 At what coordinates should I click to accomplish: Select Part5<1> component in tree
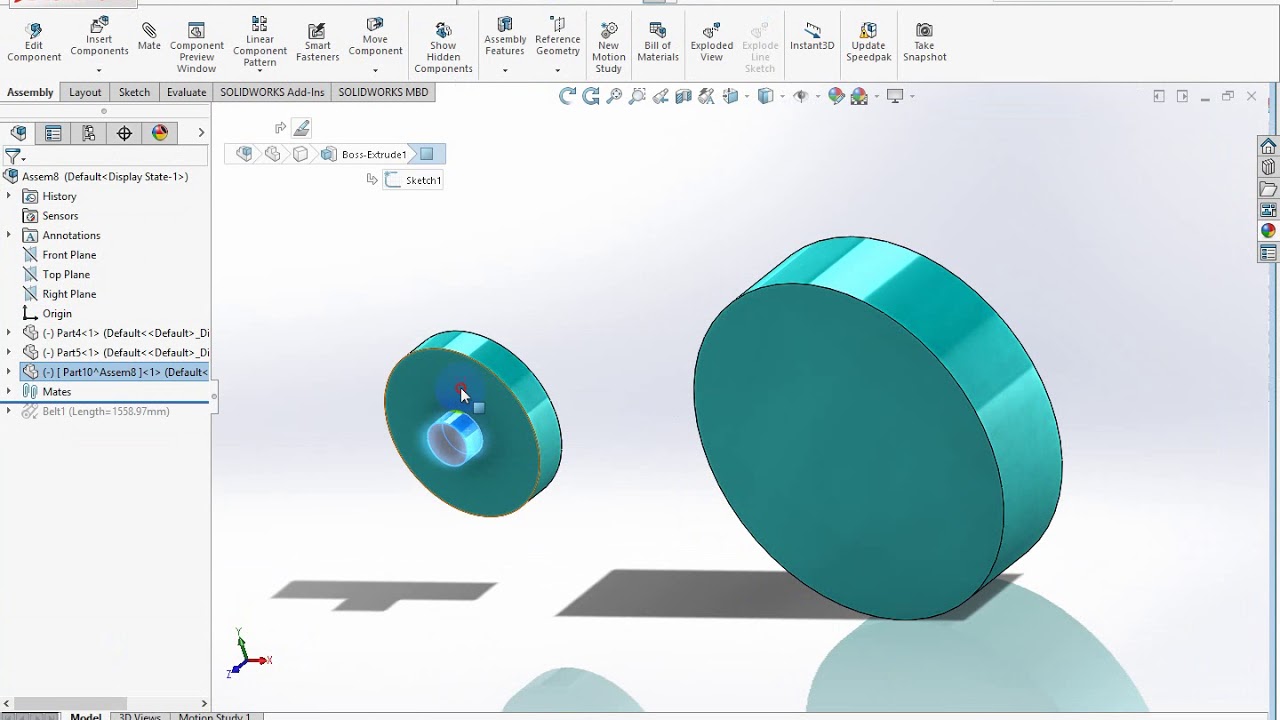click(x=116, y=352)
